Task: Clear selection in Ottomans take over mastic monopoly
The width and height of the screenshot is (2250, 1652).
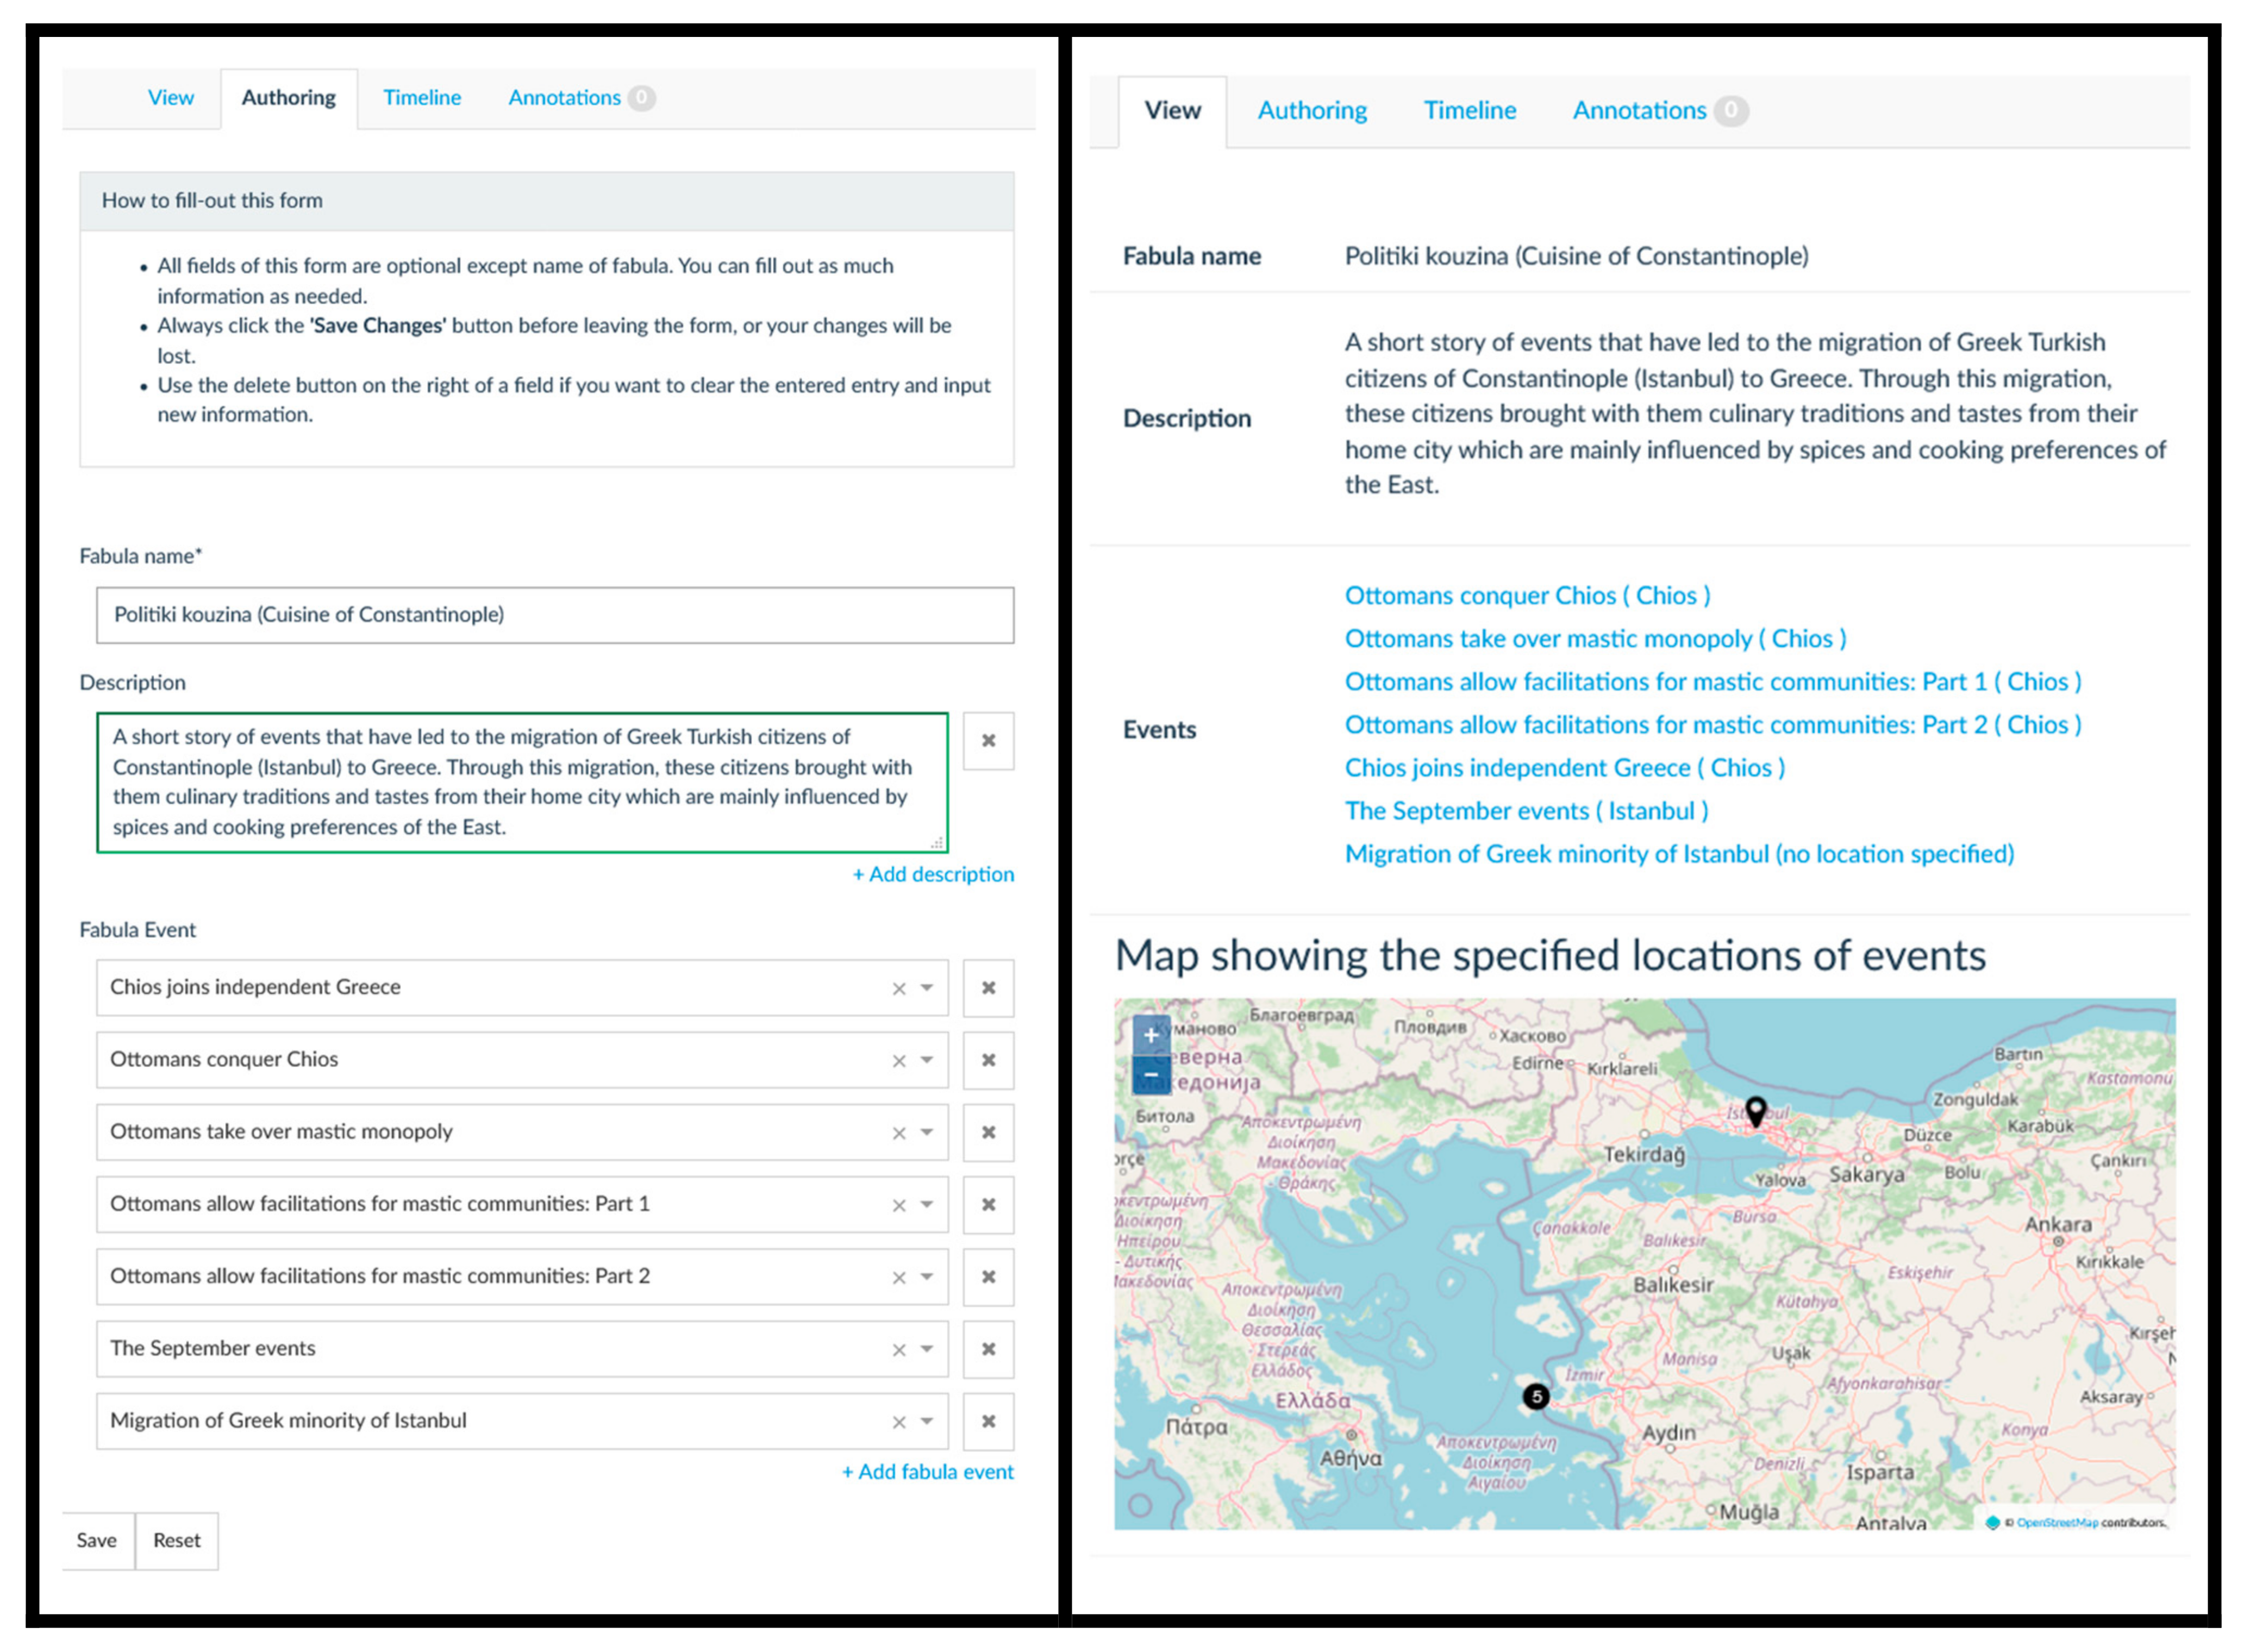Action: [x=899, y=1133]
